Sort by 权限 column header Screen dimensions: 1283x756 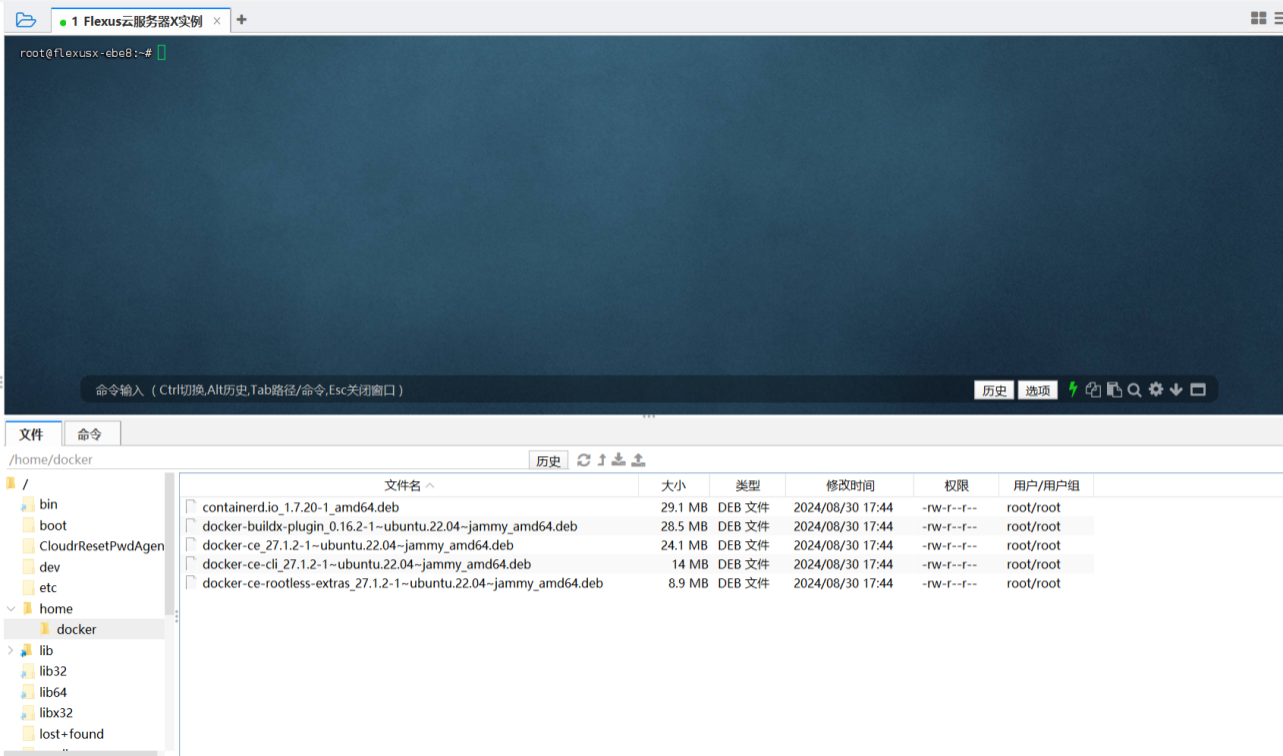957,485
